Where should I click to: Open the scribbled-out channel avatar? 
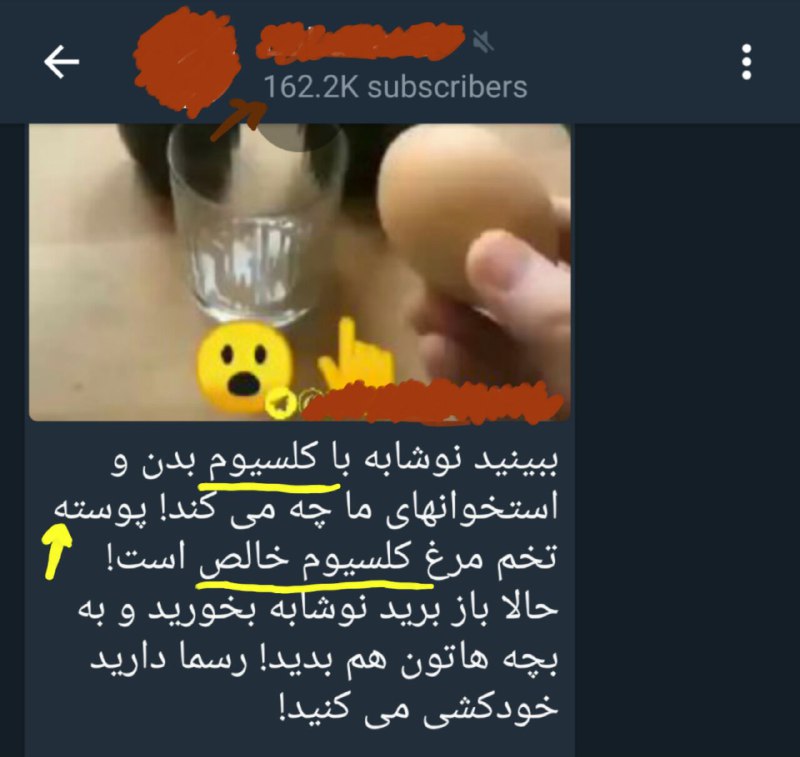(x=187, y=62)
